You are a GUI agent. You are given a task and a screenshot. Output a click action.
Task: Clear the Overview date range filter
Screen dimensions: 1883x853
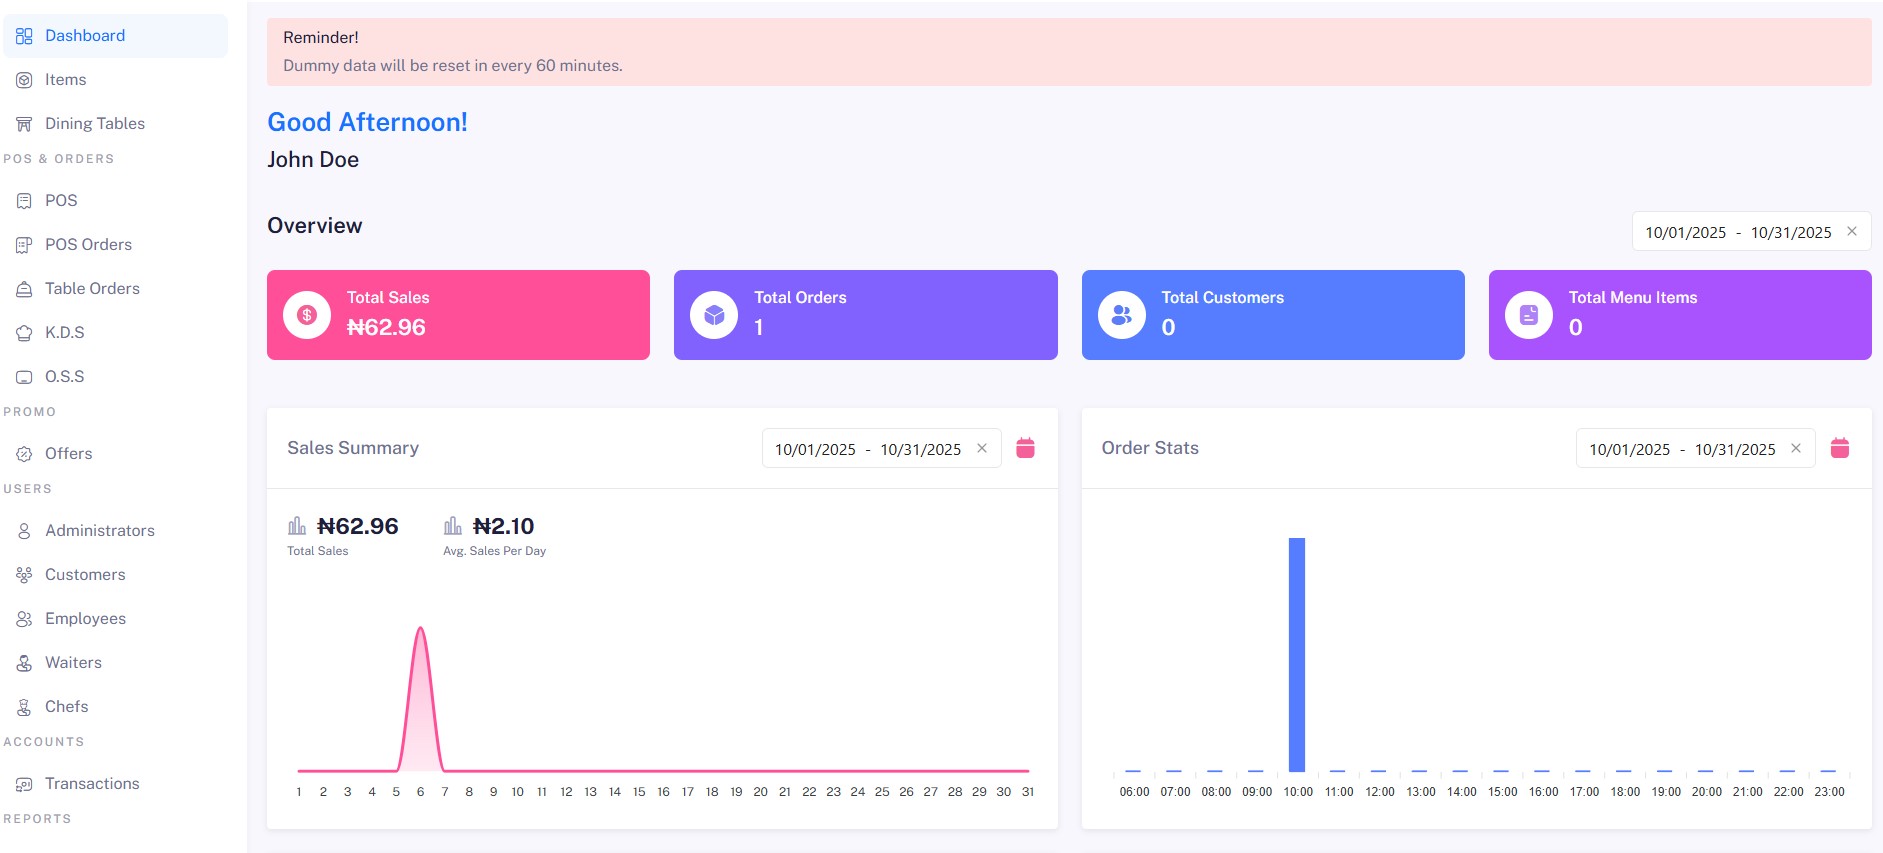pyautogui.click(x=1852, y=231)
